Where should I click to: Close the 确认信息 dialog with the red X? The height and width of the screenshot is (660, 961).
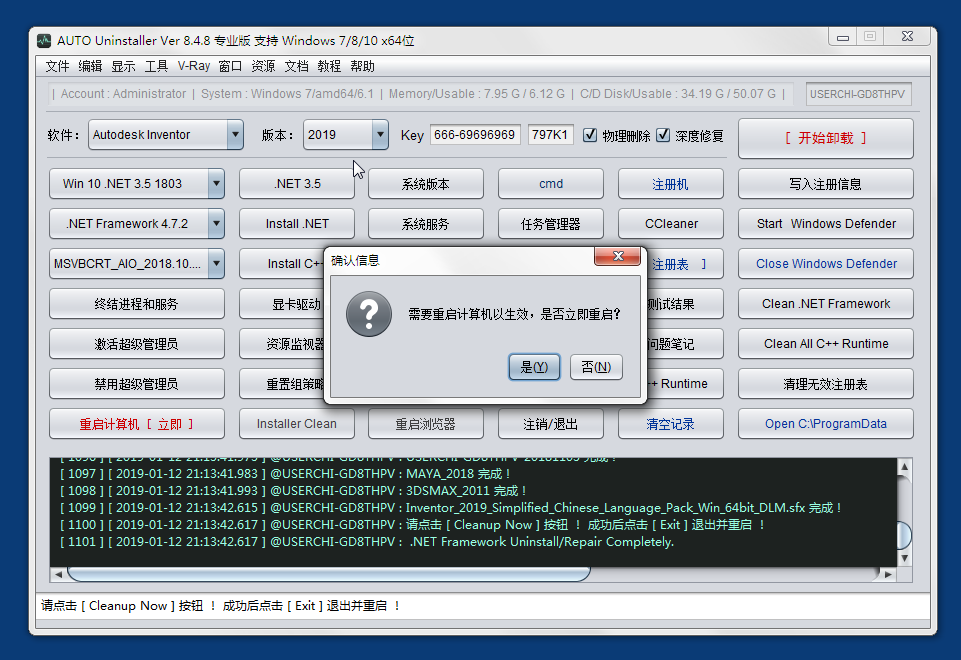pyautogui.click(x=617, y=256)
